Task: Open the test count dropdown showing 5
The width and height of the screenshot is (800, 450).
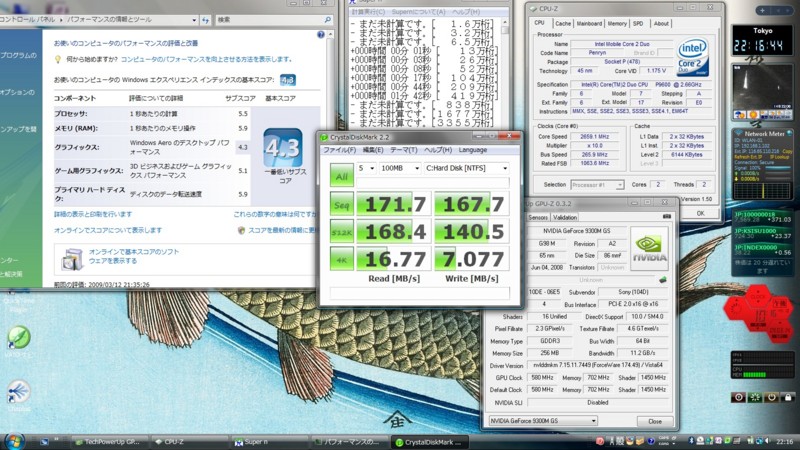Action: (366, 168)
